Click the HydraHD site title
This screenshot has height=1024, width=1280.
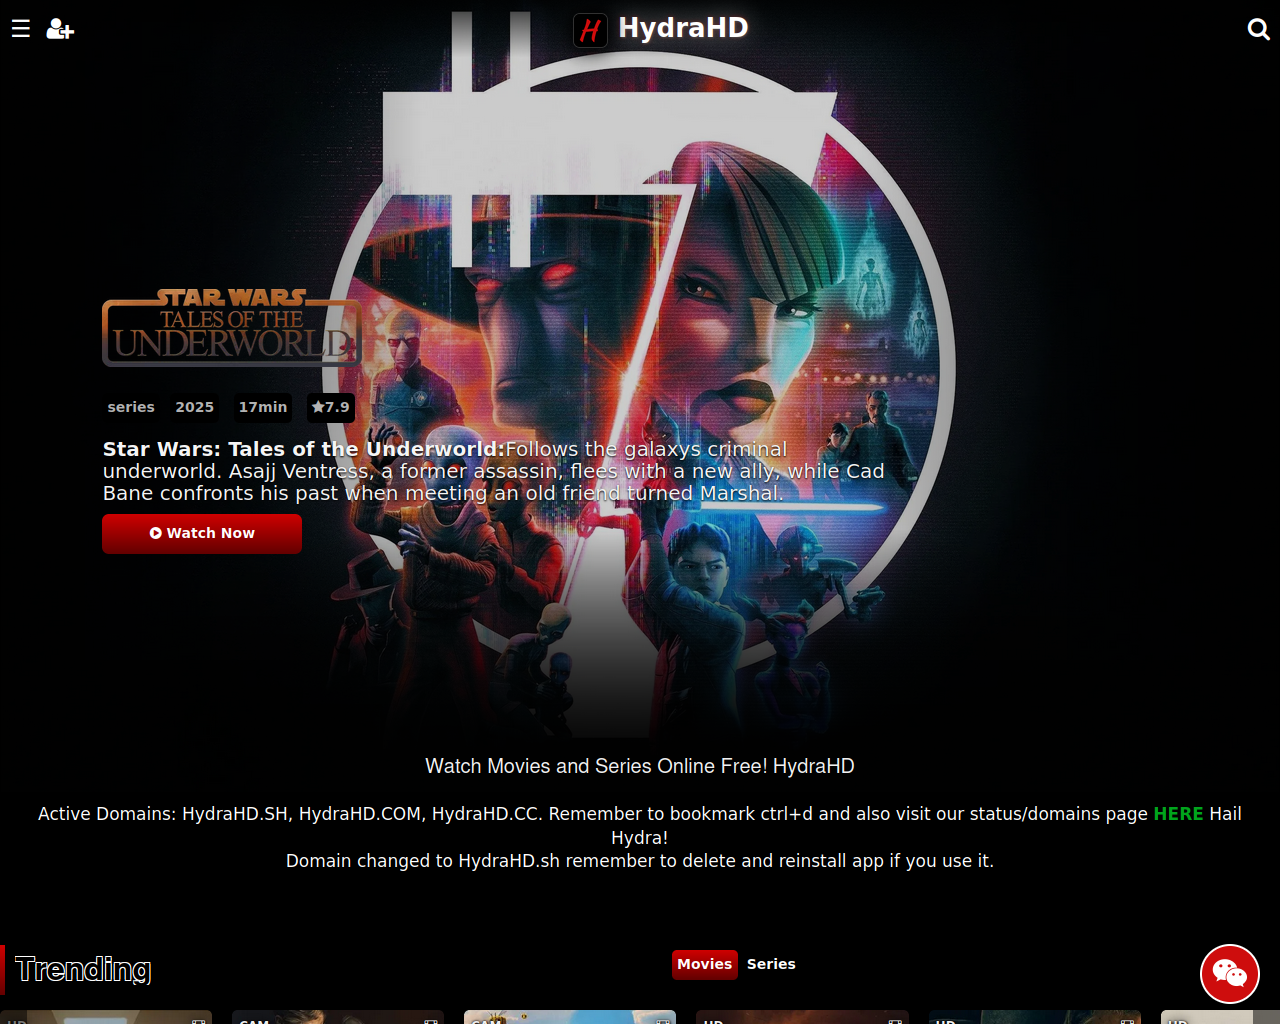click(x=683, y=28)
